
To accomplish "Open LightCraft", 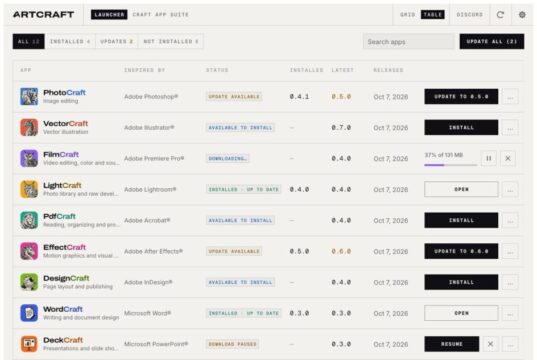I will tap(461, 189).
